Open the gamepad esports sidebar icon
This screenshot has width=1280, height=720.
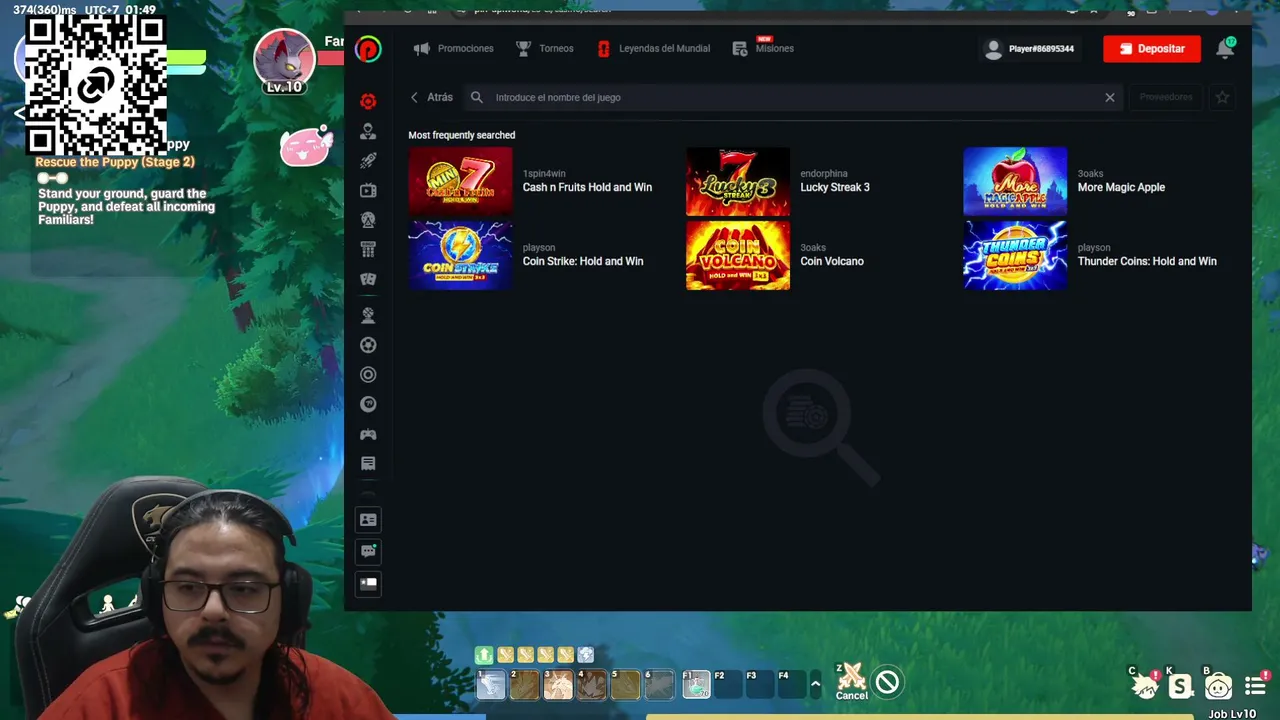point(368,434)
